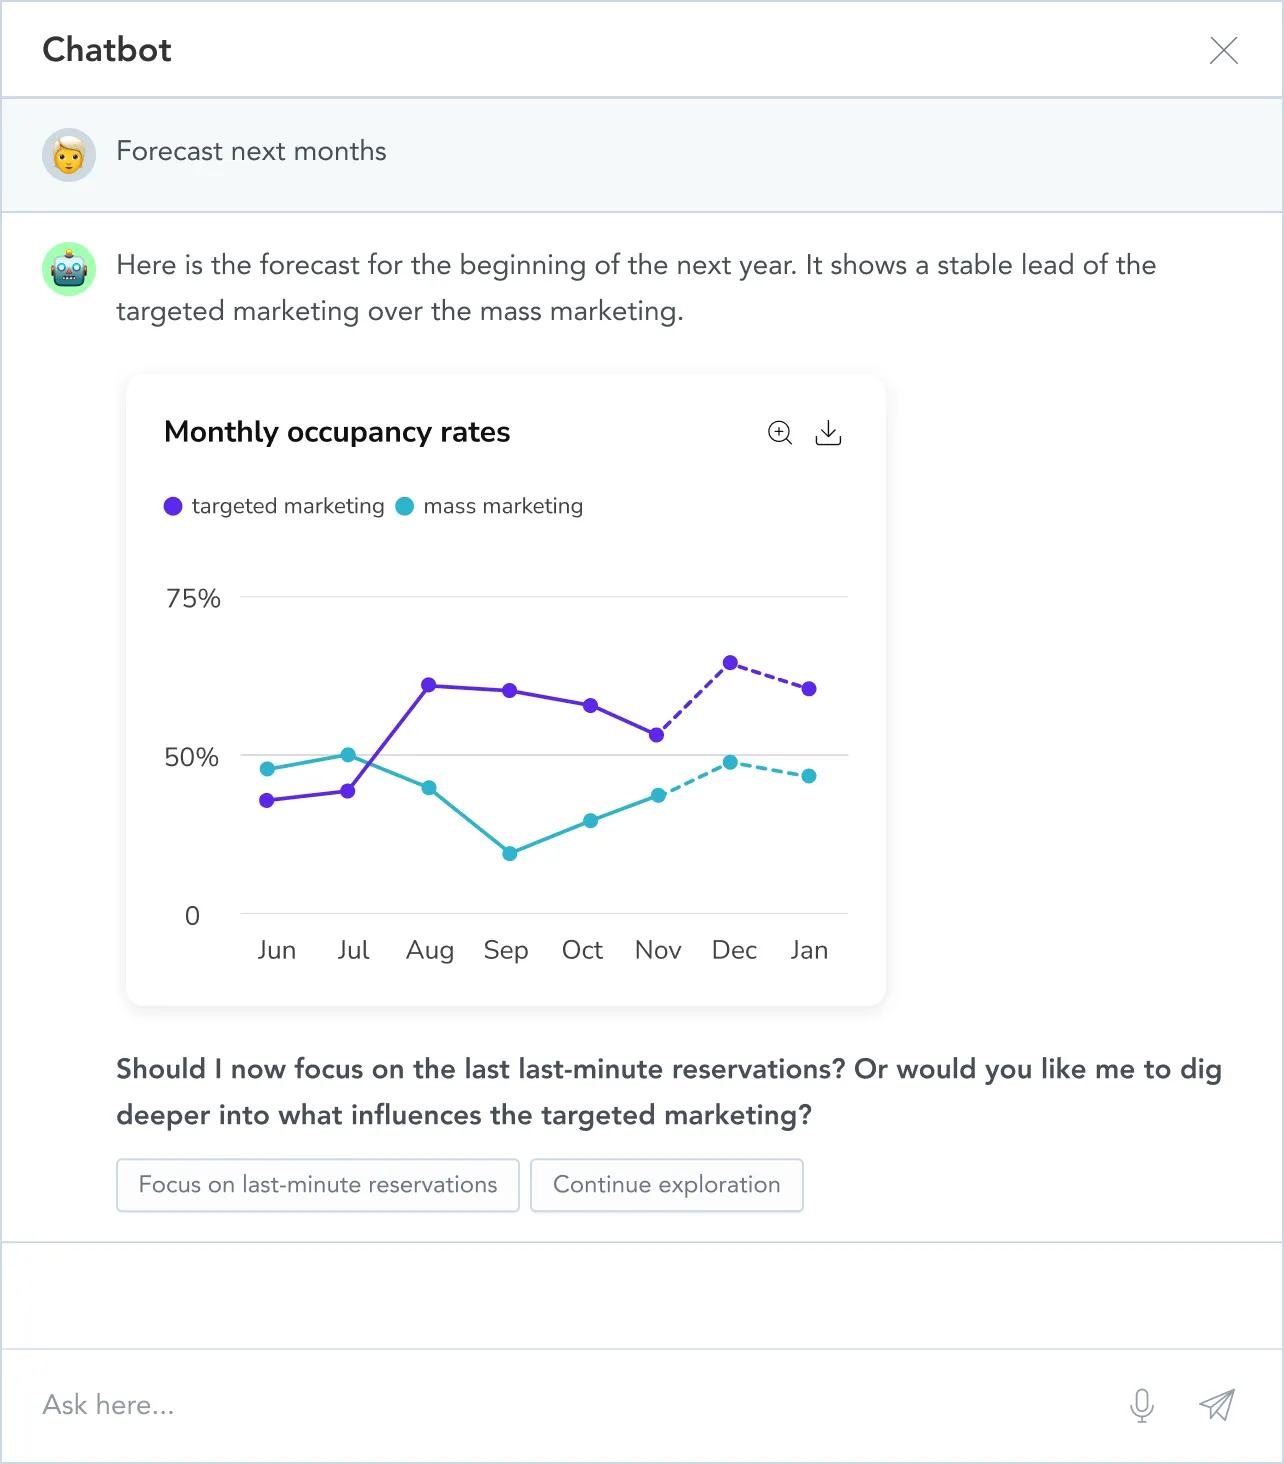Click the teal legend dot for mass marketing
Viewport: 1284px width, 1464px height.
point(405,506)
